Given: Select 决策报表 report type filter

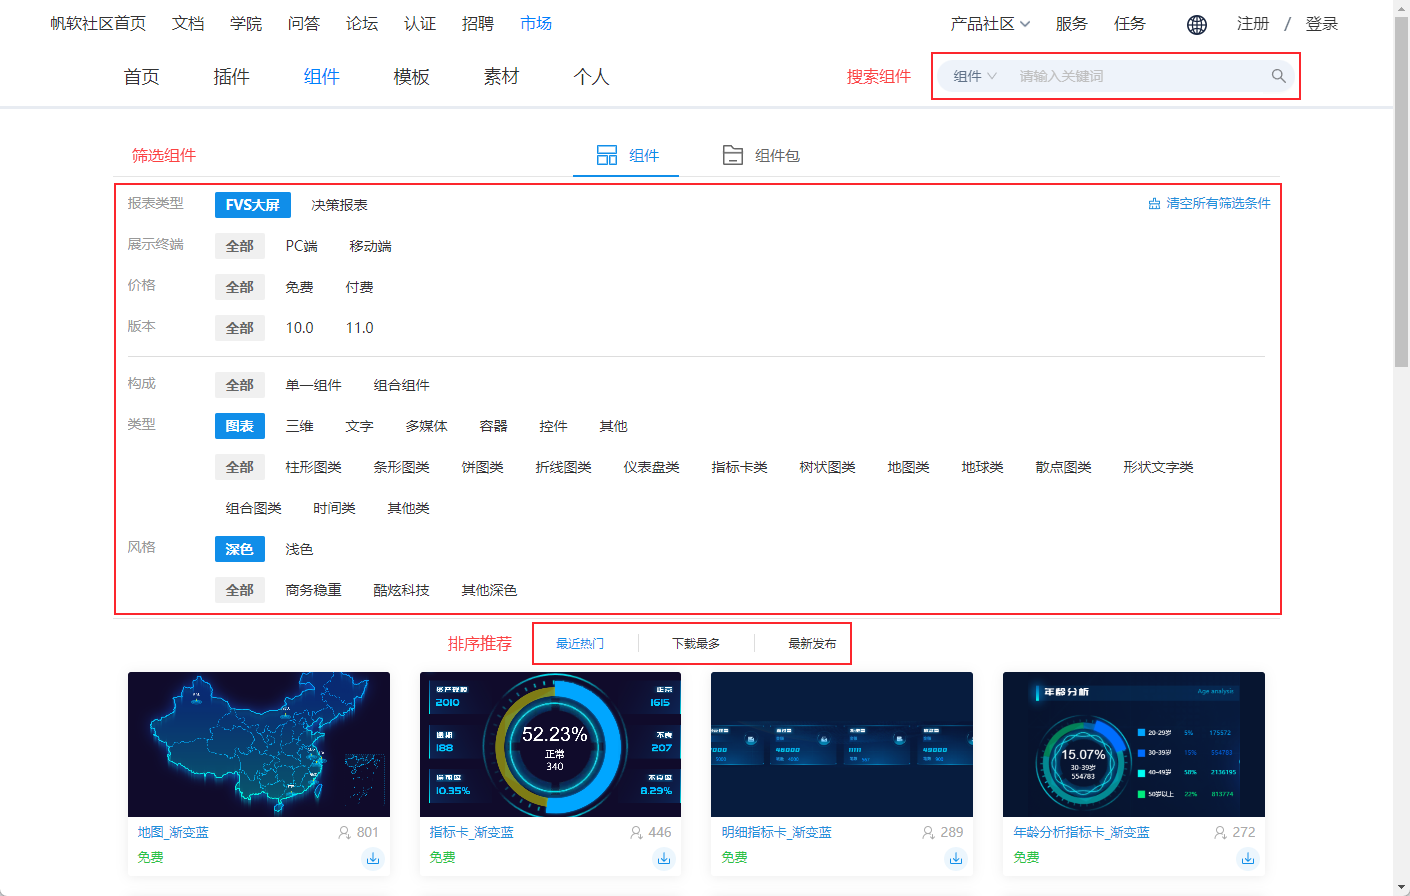Looking at the screenshot, I should tap(339, 205).
